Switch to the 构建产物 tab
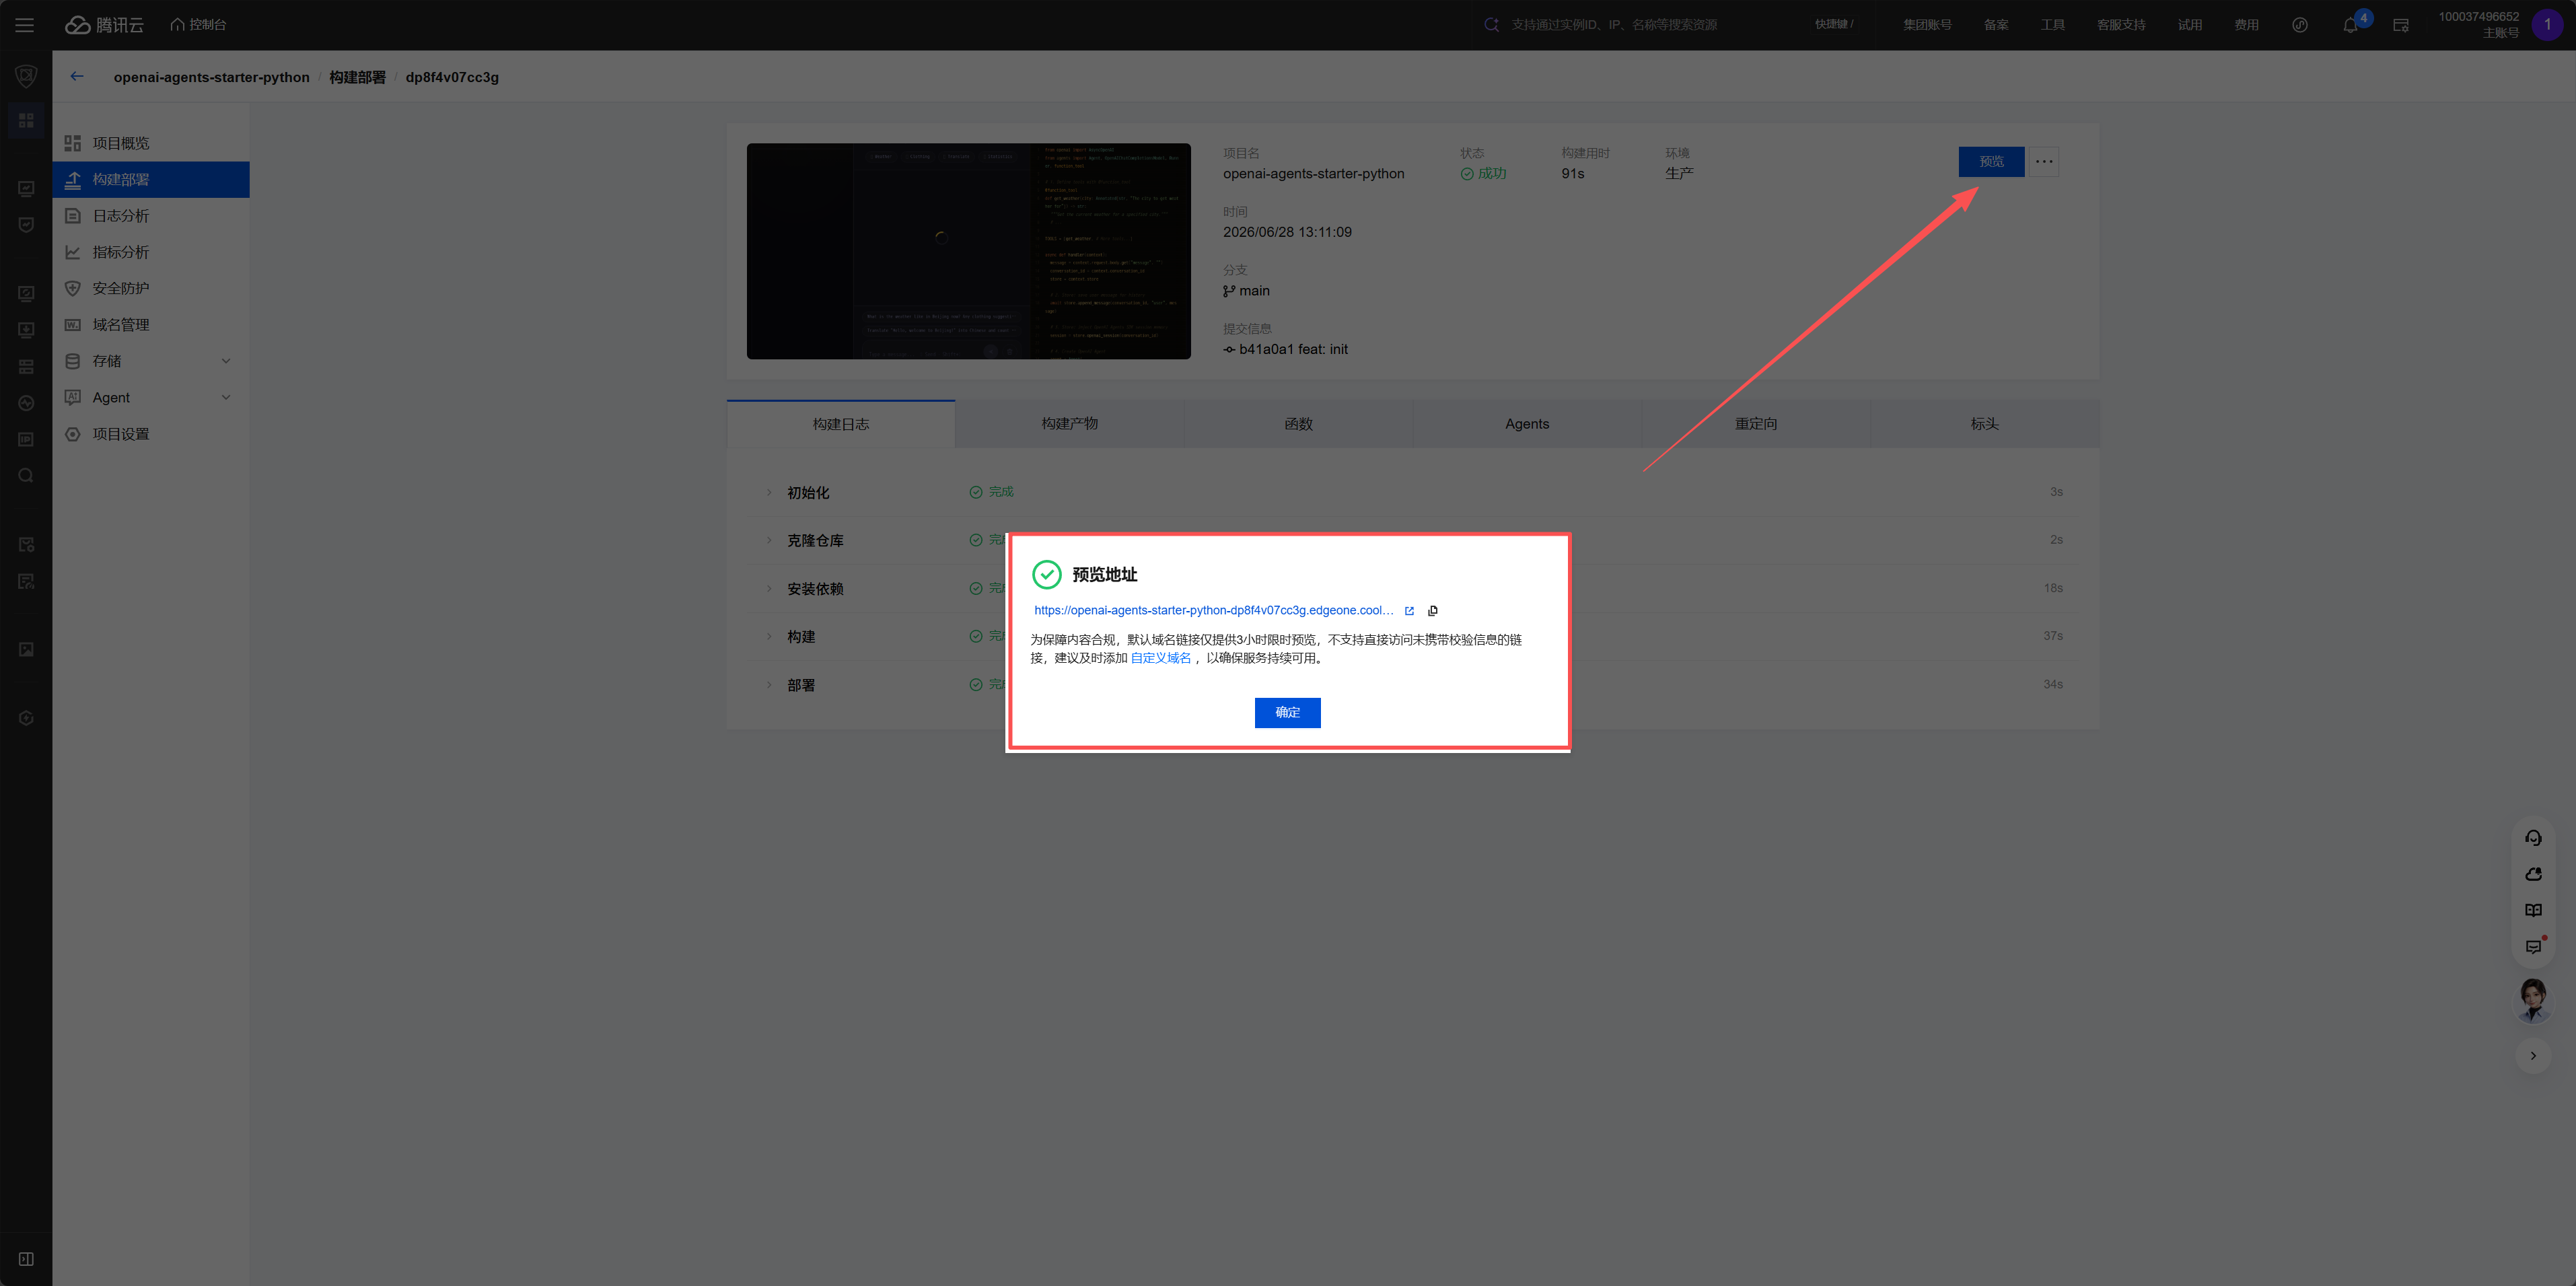 point(1069,424)
